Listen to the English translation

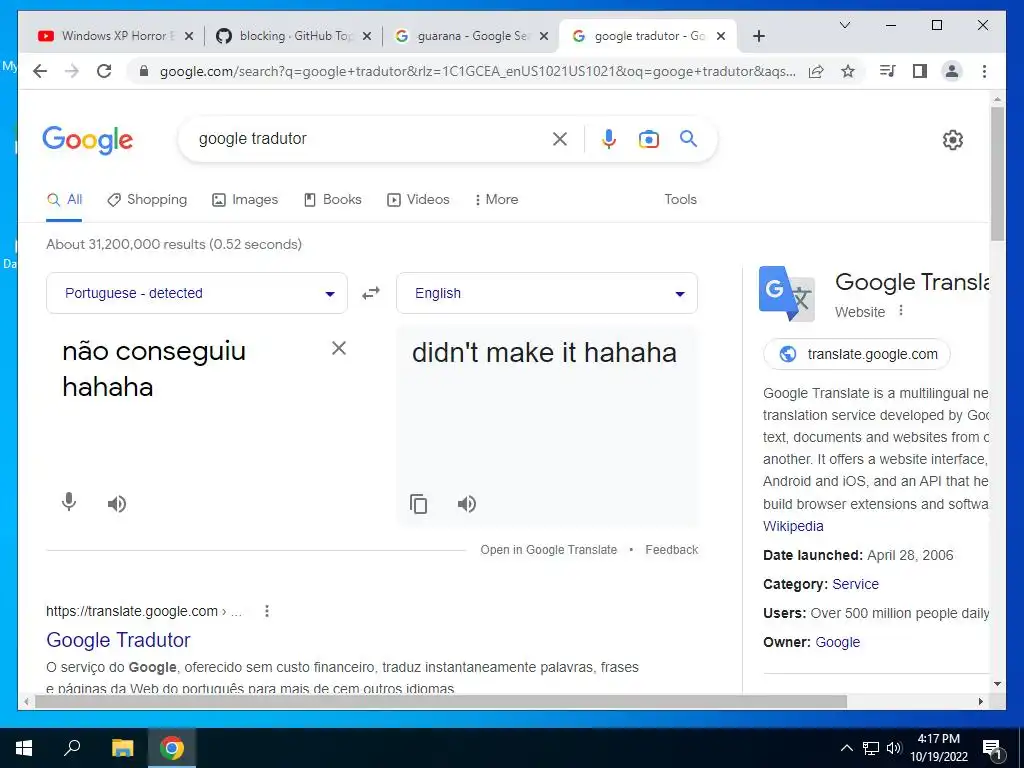pos(466,504)
